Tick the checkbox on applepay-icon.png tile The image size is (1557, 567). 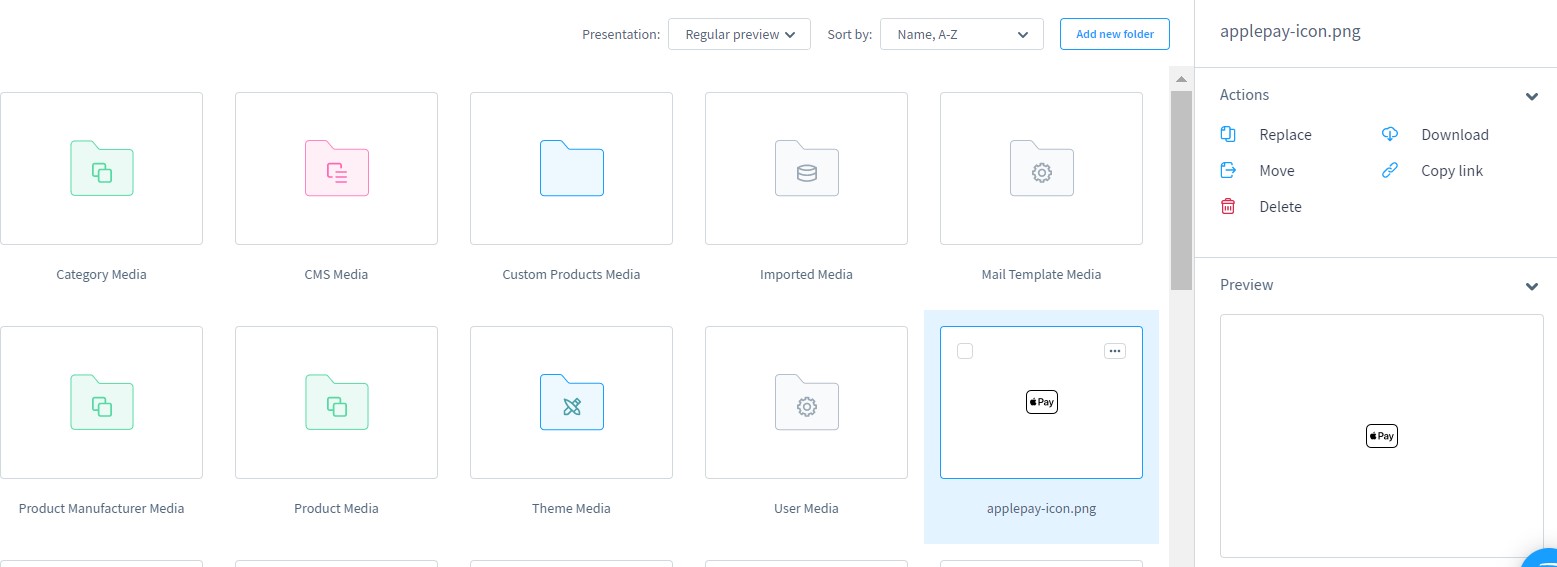(965, 351)
